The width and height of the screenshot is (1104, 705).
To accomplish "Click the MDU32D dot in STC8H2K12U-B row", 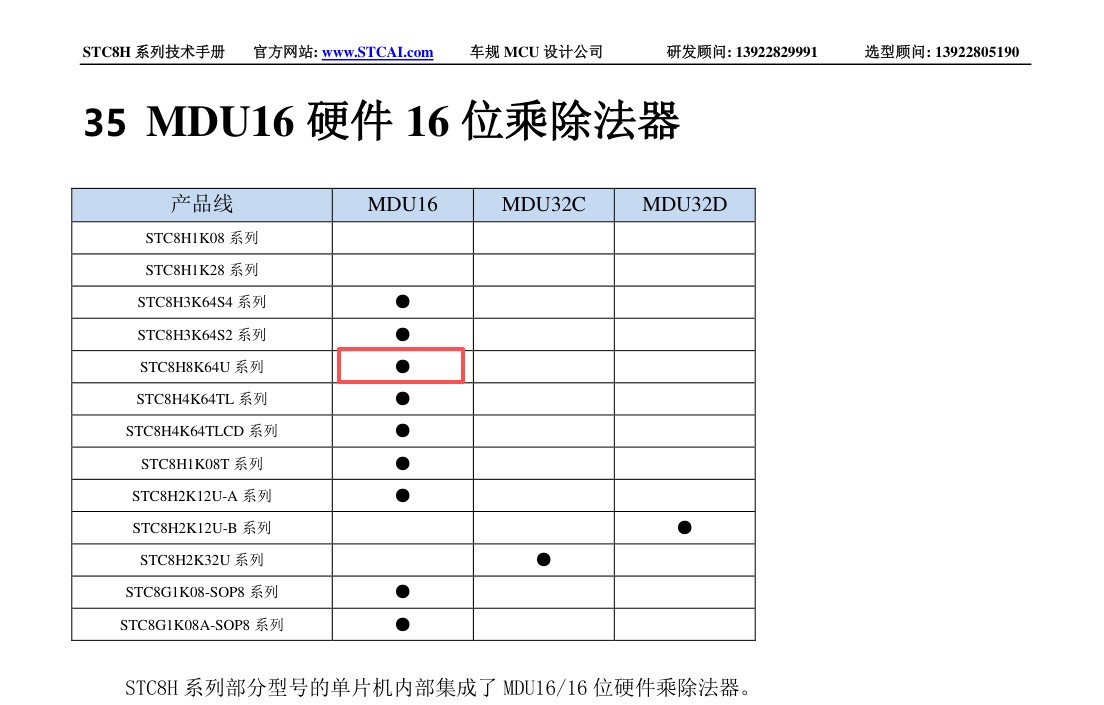I will click(684, 528).
